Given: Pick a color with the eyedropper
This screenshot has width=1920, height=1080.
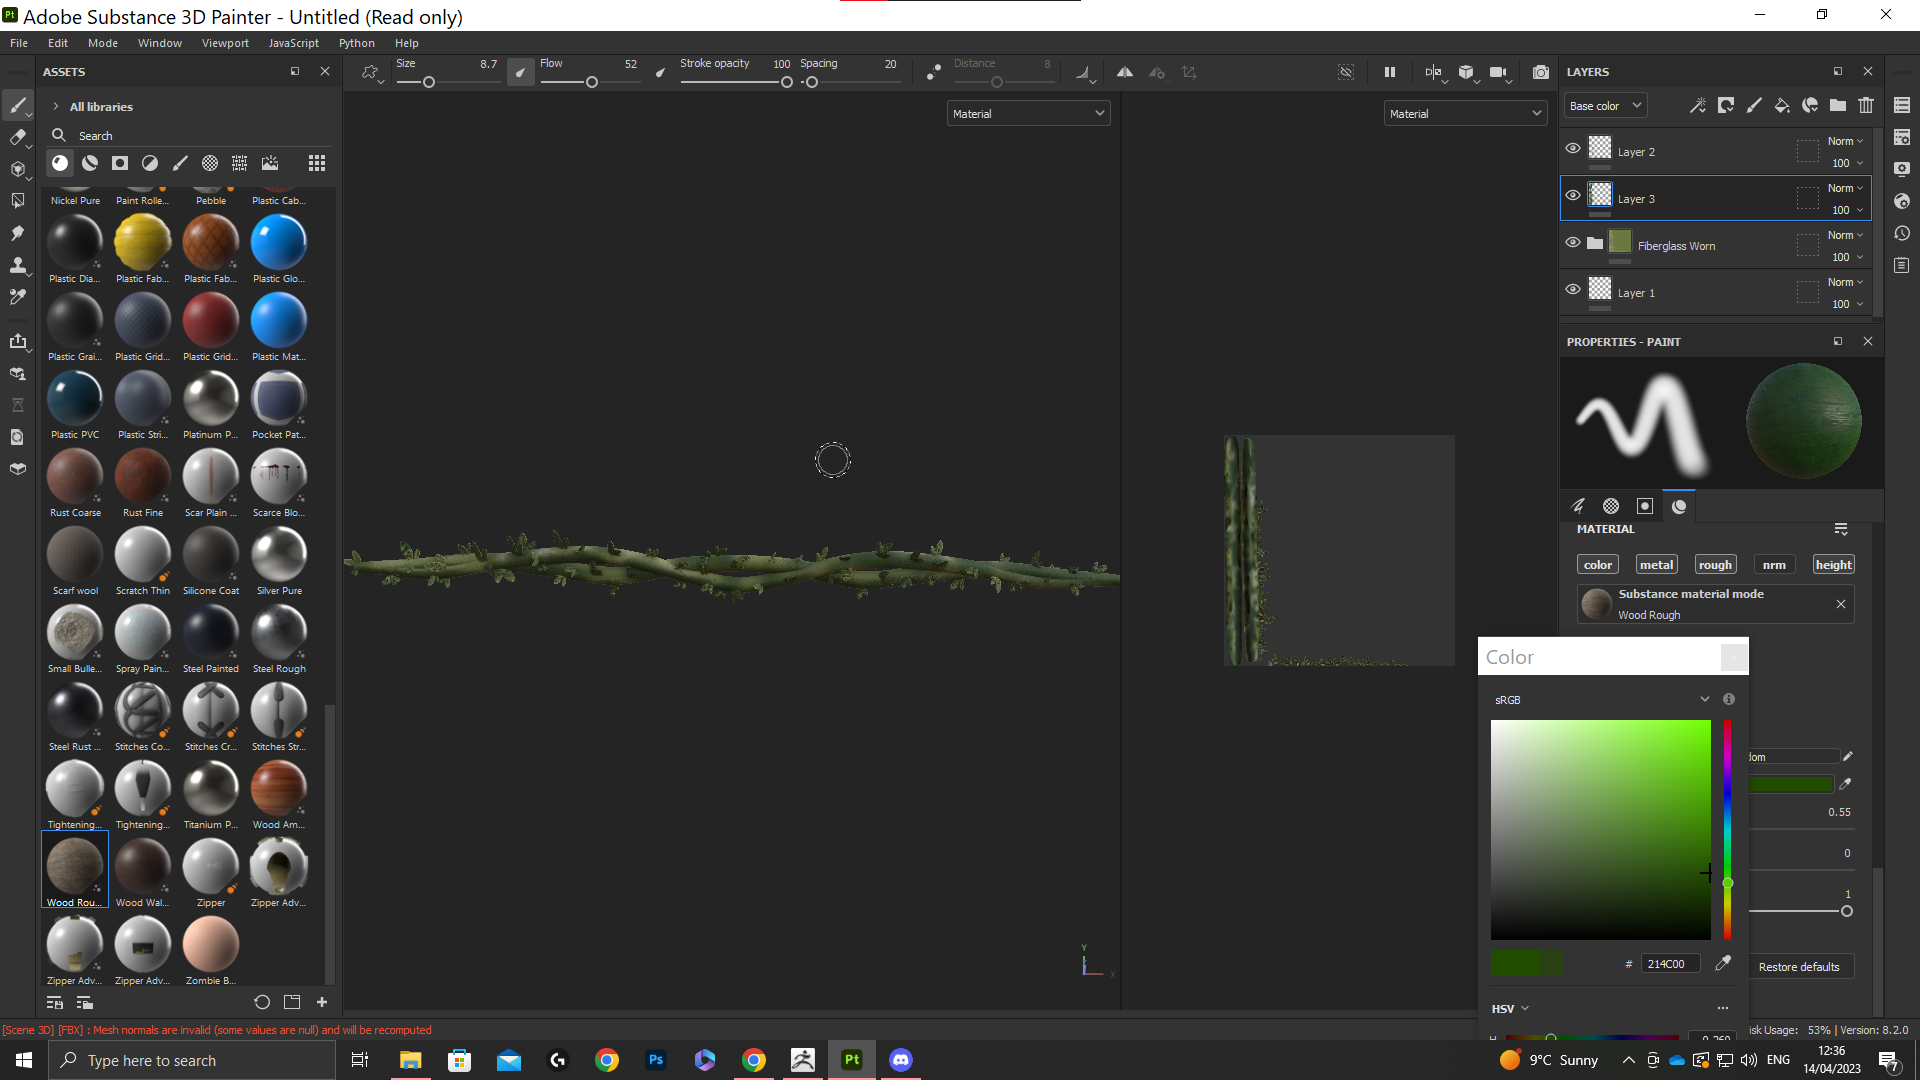Looking at the screenshot, I should click(x=1723, y=963).
